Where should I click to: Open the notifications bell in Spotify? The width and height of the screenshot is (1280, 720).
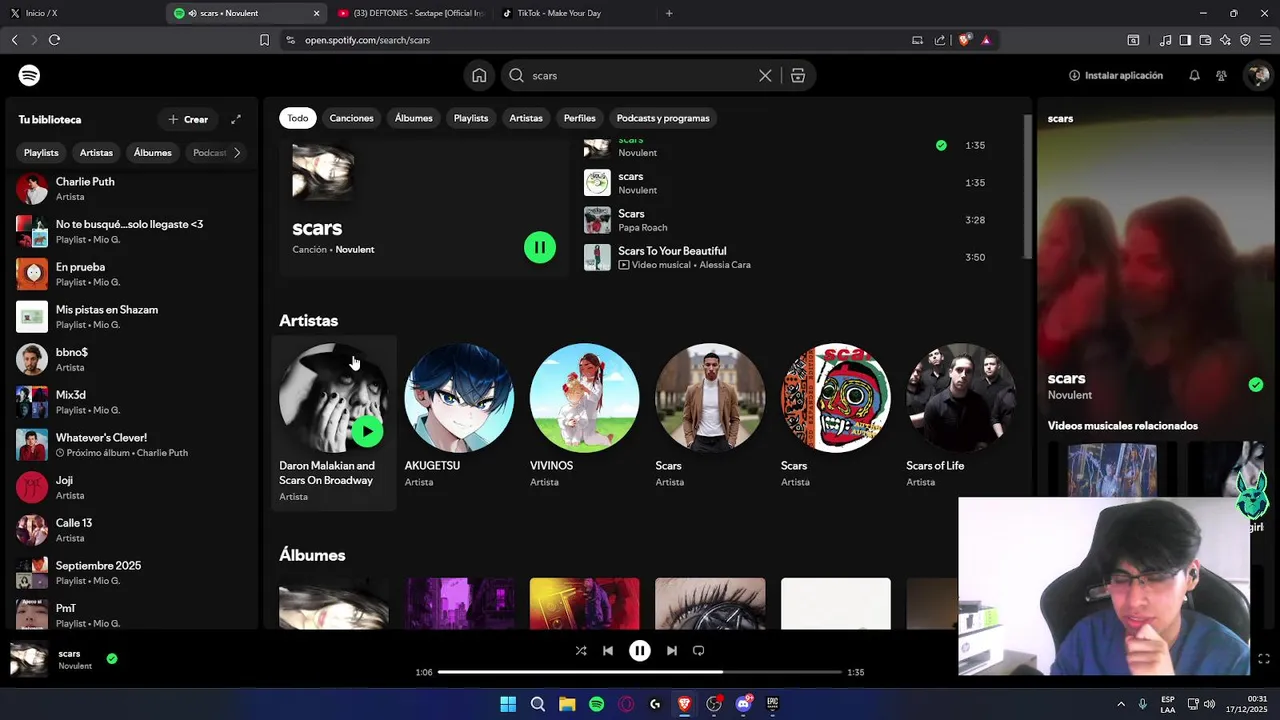(1194, 75)
